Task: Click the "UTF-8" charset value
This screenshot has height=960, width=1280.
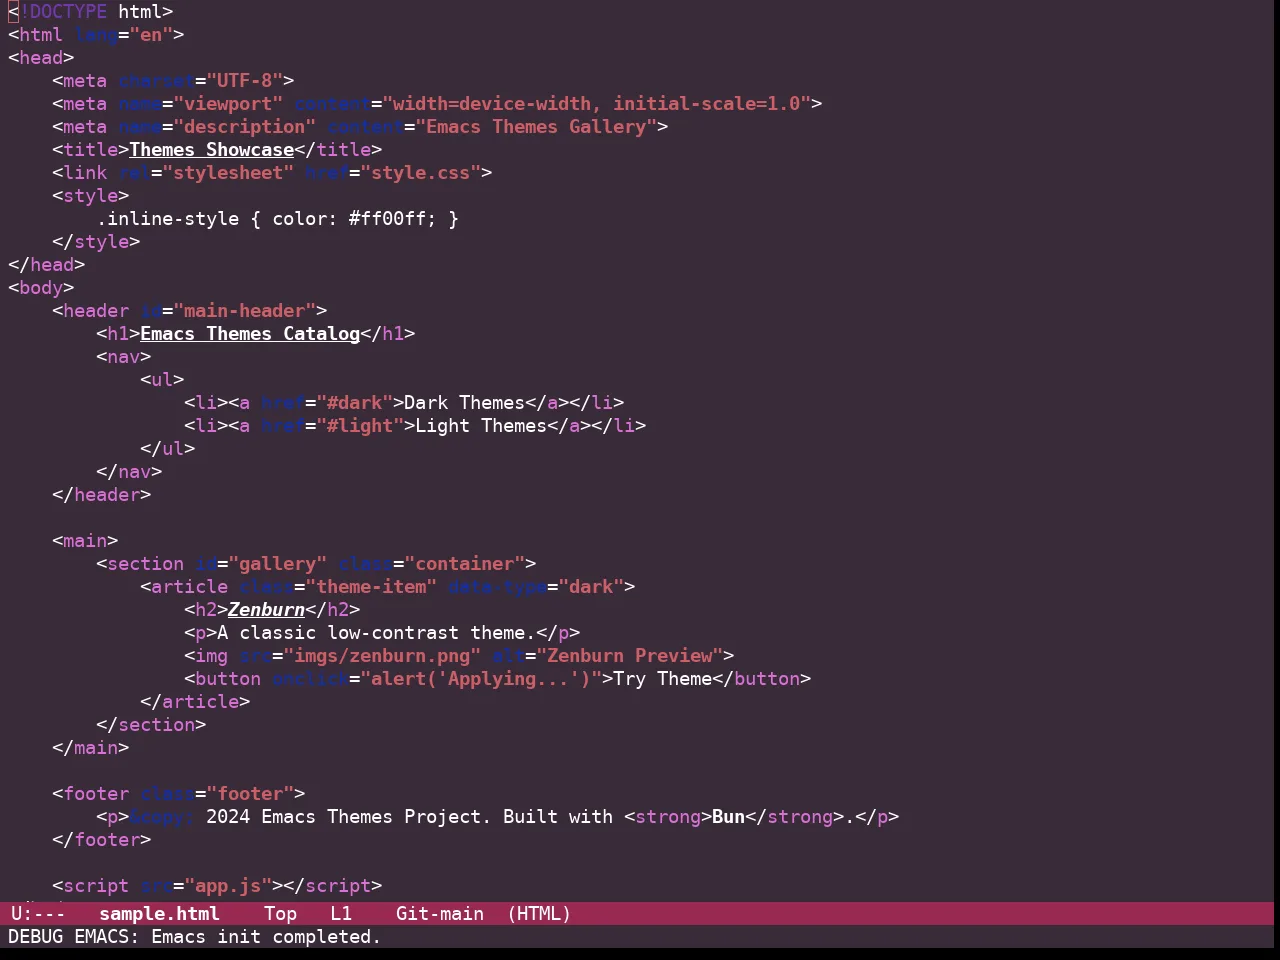Action: (x=245, y=81)
